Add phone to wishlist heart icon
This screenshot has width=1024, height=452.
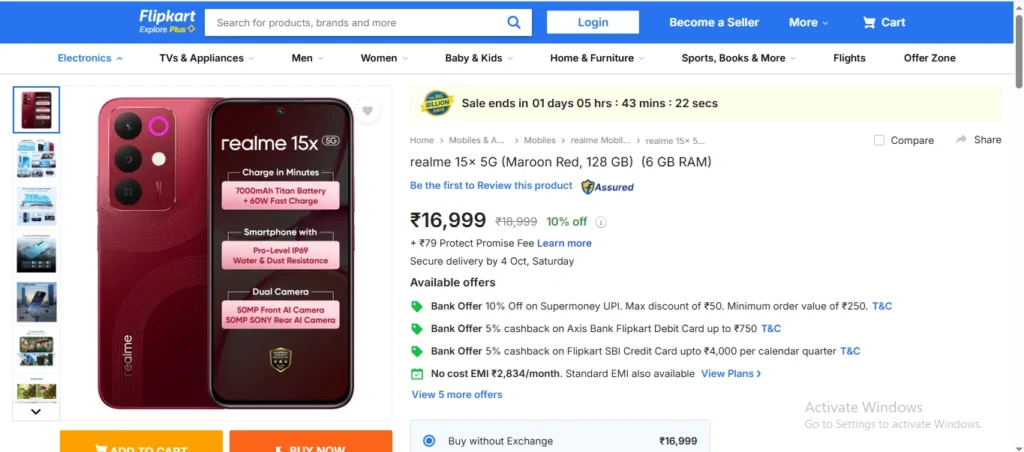(368, 111)
